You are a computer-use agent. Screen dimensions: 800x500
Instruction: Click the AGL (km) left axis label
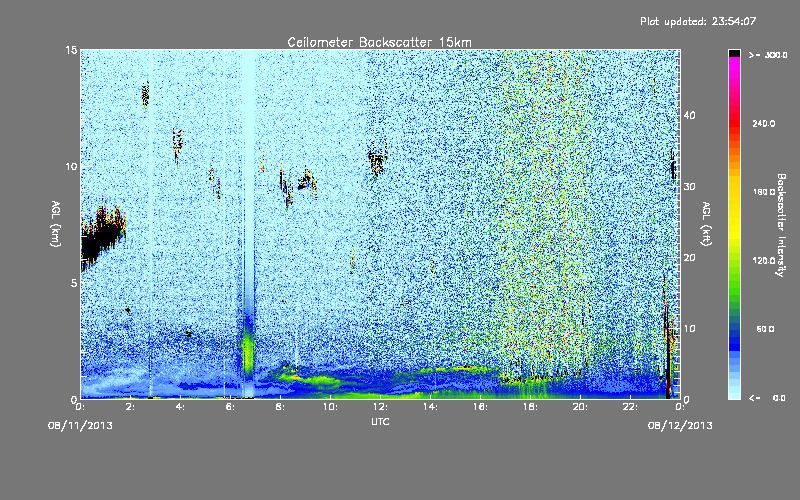click(x=56, y=223)
